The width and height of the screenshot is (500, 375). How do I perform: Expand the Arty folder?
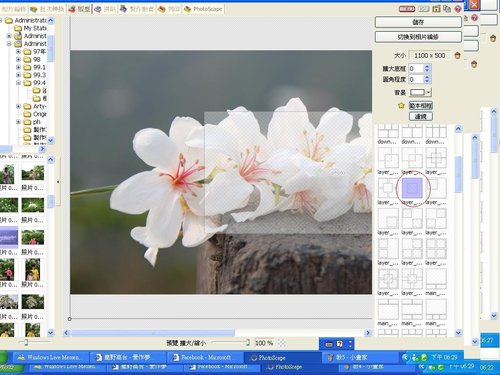[x=19, y=106]
